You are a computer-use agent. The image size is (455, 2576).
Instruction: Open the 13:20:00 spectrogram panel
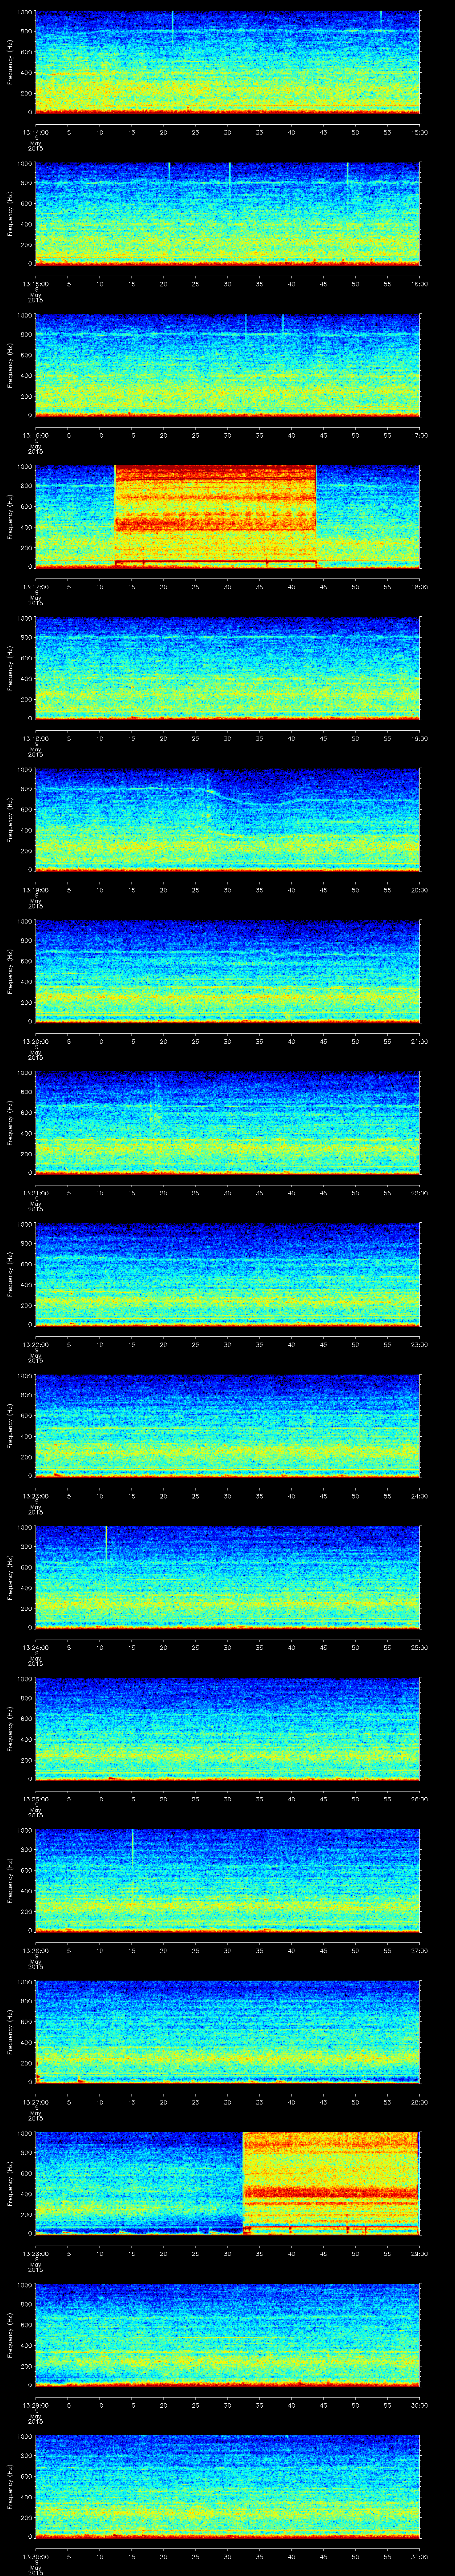point(227,971)
